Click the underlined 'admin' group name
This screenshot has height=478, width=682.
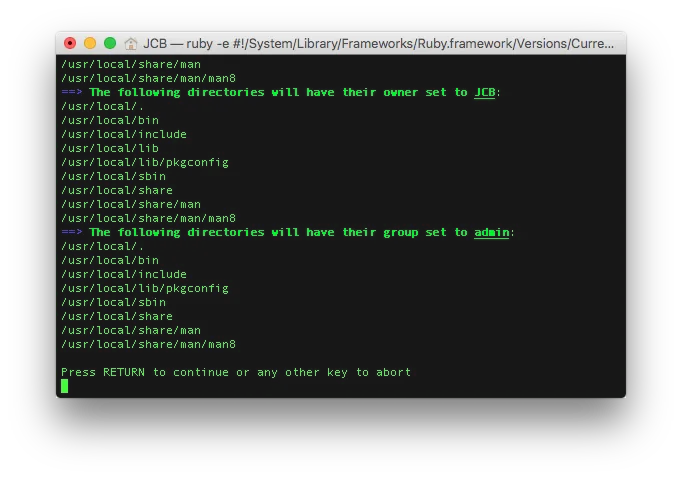click(491, 232)
